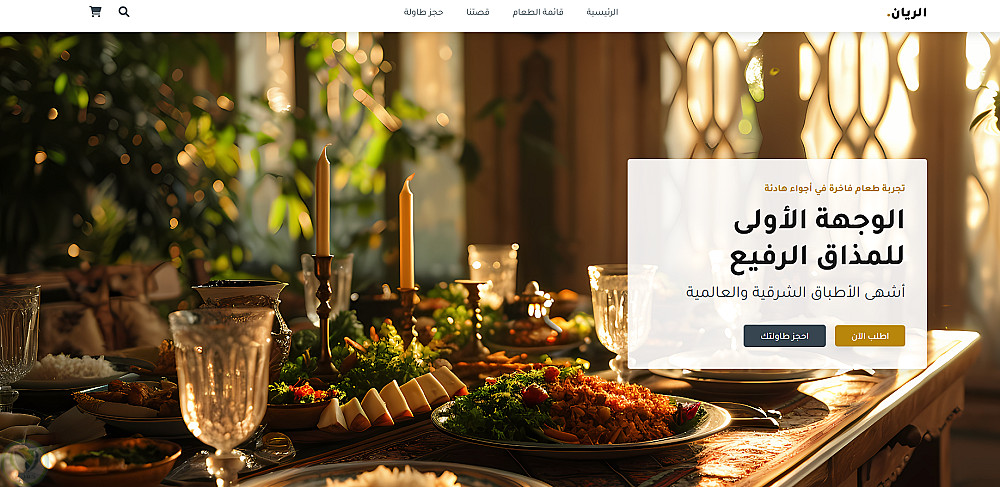Click the الريان logo
The image size is (1000, 487).
coord(907,12)
